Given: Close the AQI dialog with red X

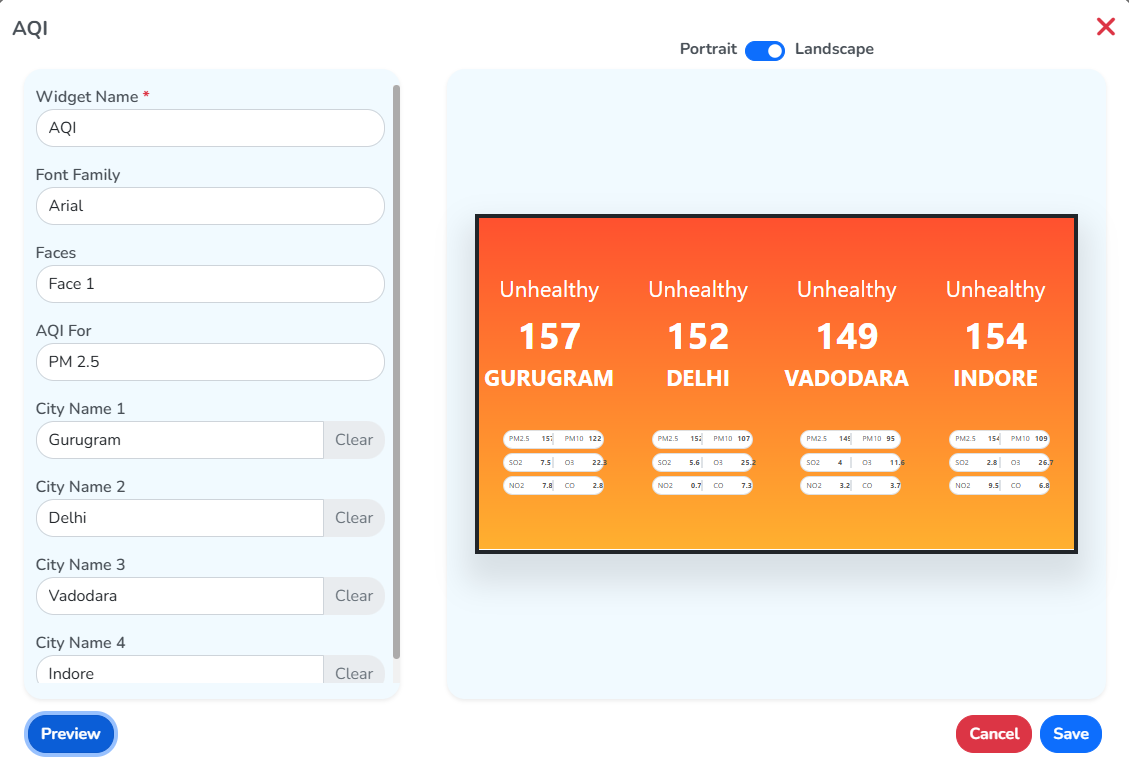Looking at the screenshot, I should (x=1105, y=27).
